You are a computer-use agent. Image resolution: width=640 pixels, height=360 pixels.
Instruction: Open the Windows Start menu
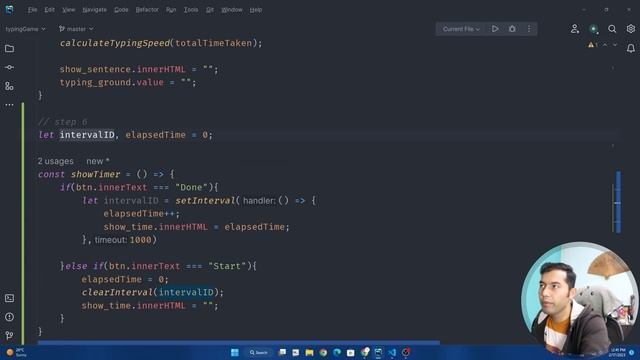235,352
